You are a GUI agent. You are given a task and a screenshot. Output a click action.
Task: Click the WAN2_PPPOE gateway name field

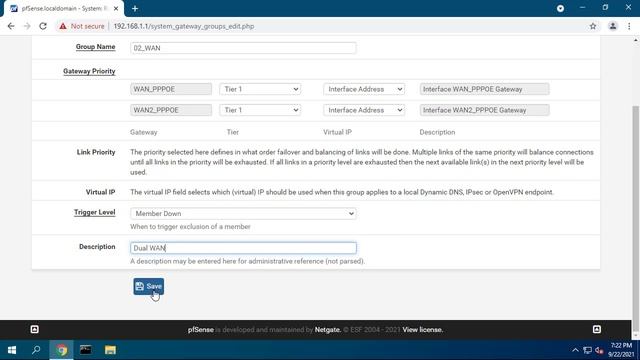click(x=171, y=110)
